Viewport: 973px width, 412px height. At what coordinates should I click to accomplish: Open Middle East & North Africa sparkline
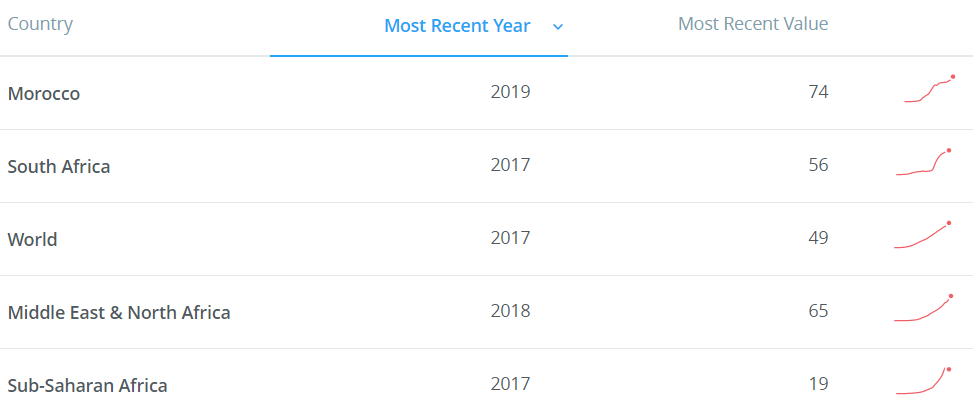pyautogui.click(x=923, y=307)
